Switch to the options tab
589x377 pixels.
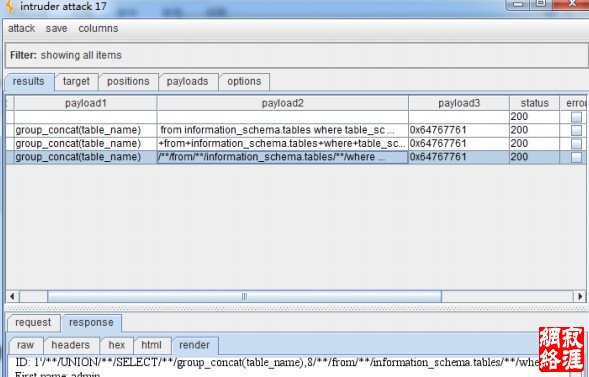tap(244, 81)
